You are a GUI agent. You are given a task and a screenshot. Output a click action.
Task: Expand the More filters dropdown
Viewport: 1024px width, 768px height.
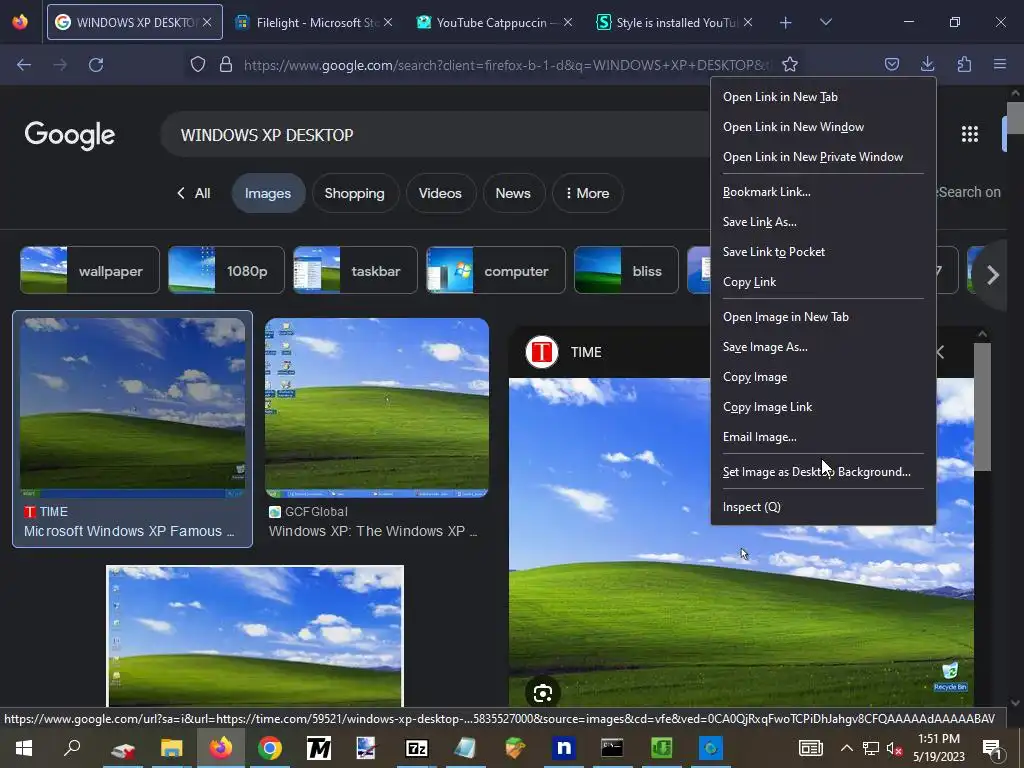pos(587,193)
